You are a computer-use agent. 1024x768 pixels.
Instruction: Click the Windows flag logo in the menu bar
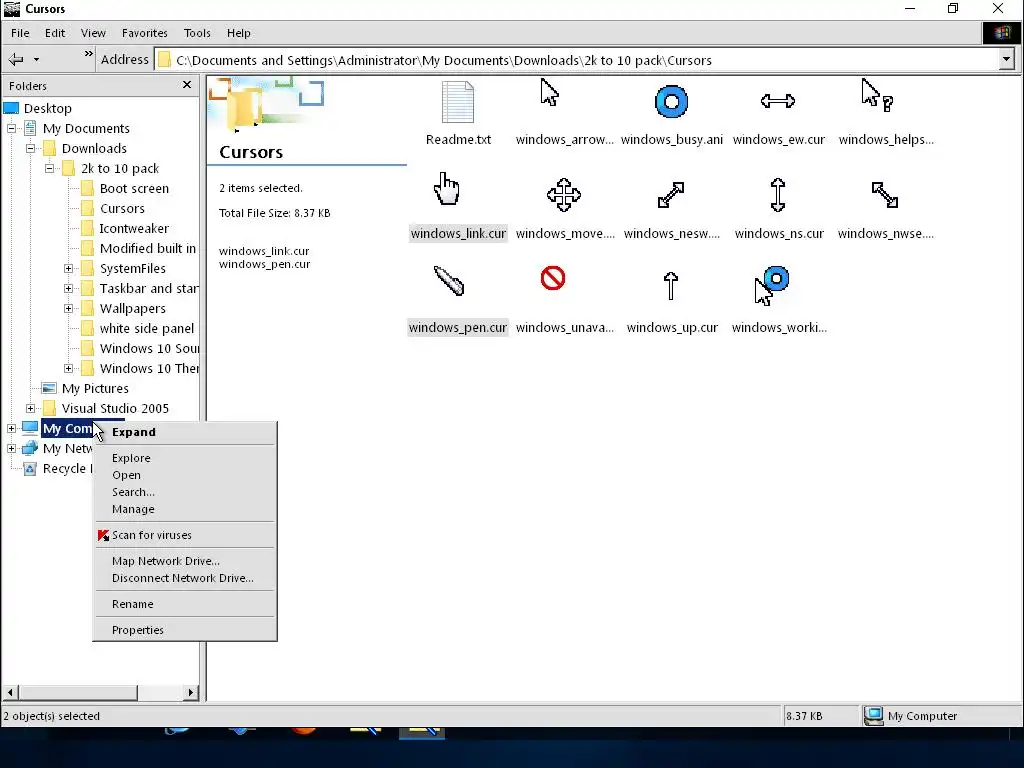(1002, 33)
